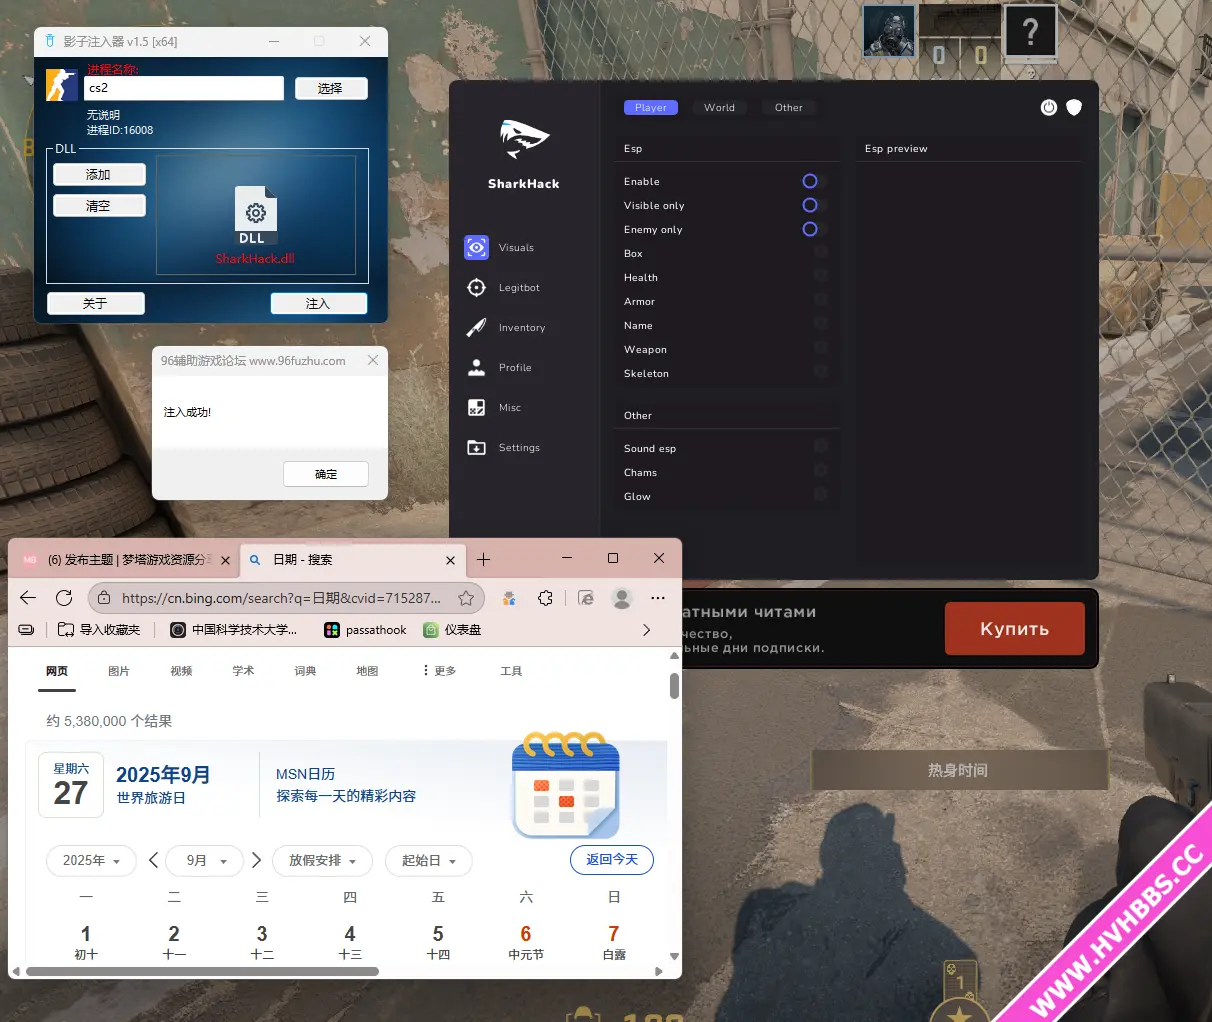The image size is (1212, 1022).
Task: Click the horizontal scrollbar in the browser
Action: pyautogui.click(x=202, y=971)
